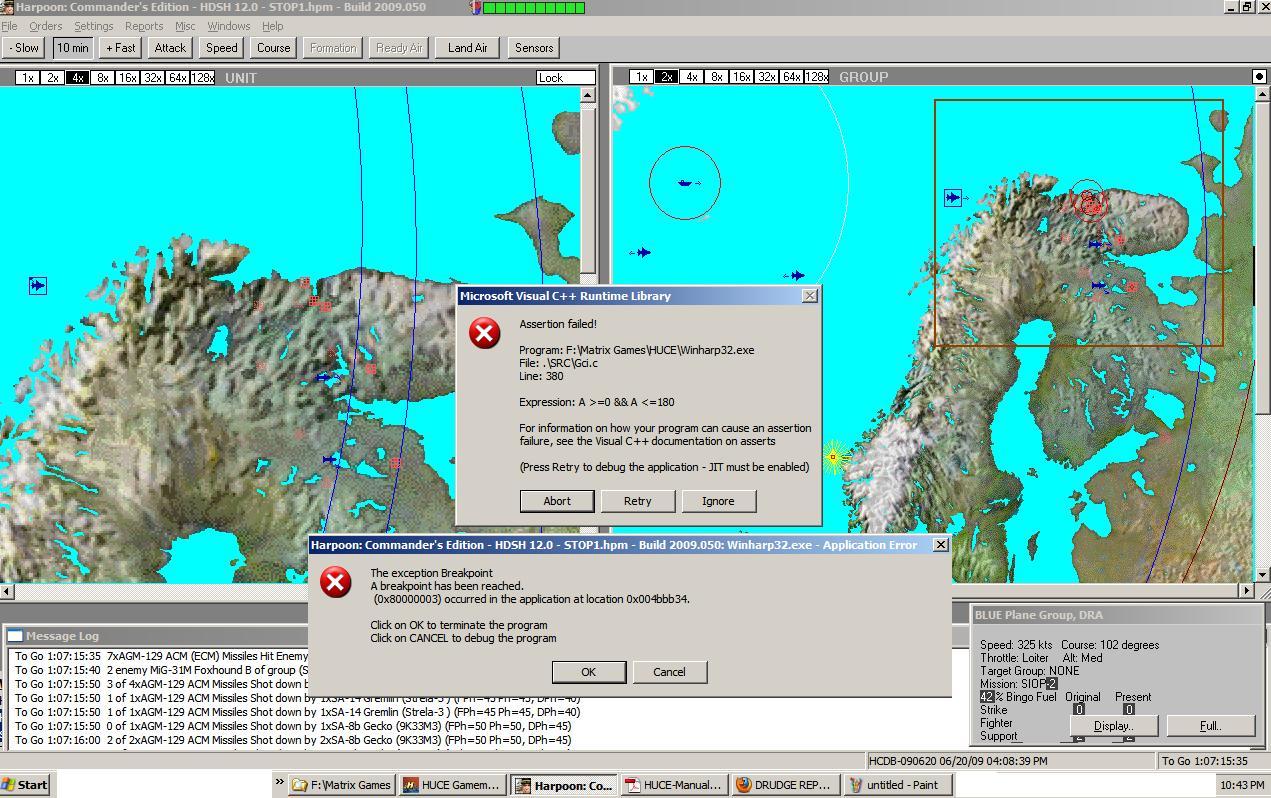Set Group map zoom to 64x
Image resolution: width=1271 pixels, height=798 pixels.
click(x=791, y=77)
